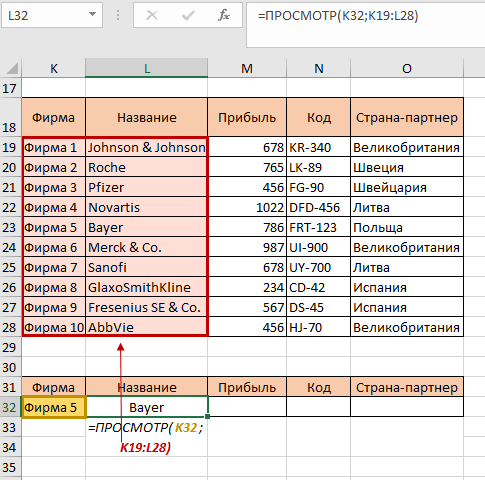Viewport: 485px width, 480px height.
Task: Click the cell 'Novartis'
Action: pos(147,207)
